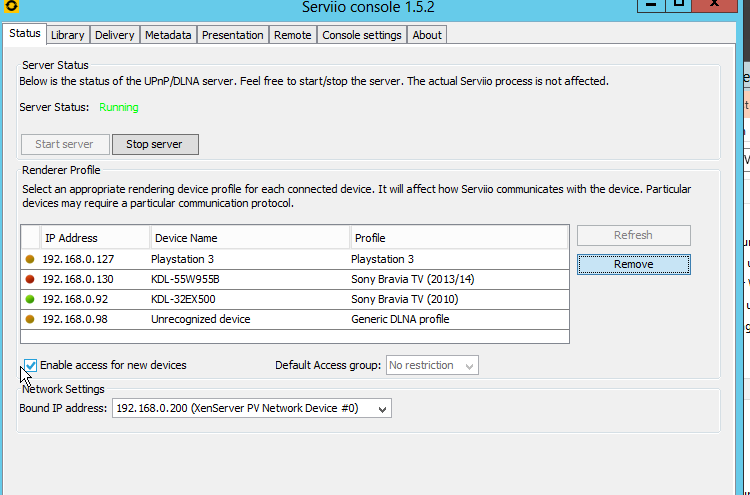Switch to the Library tab

pos(68,35)
